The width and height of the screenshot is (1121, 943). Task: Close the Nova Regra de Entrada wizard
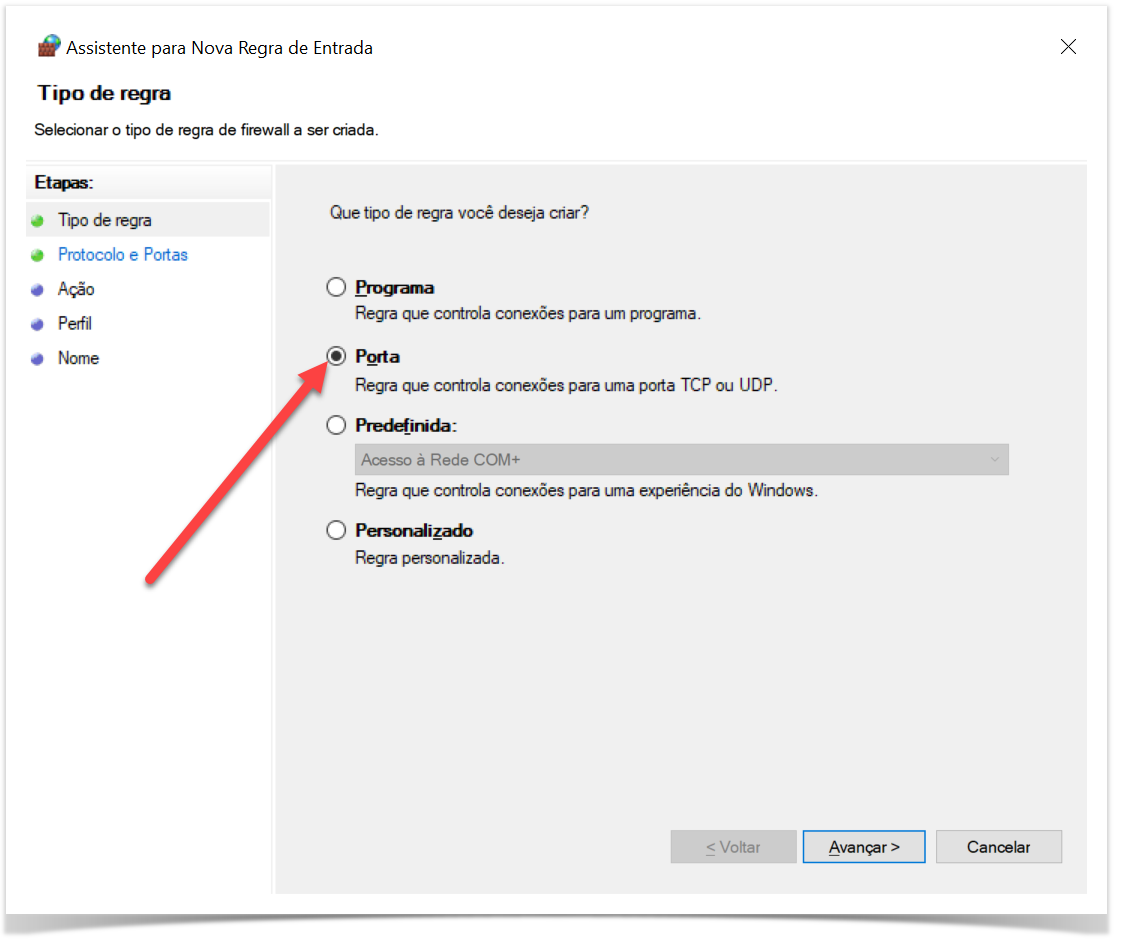1068,47
